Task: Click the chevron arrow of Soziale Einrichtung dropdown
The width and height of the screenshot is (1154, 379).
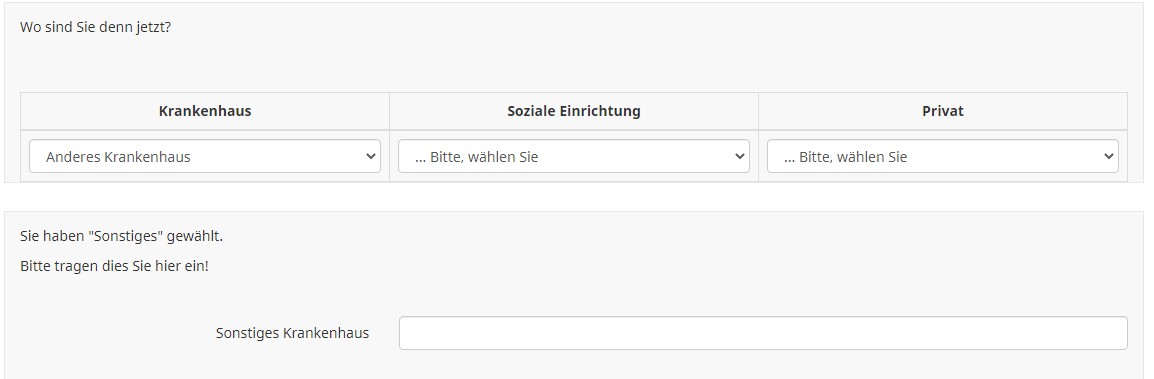Action: click(x=739, y=157)
